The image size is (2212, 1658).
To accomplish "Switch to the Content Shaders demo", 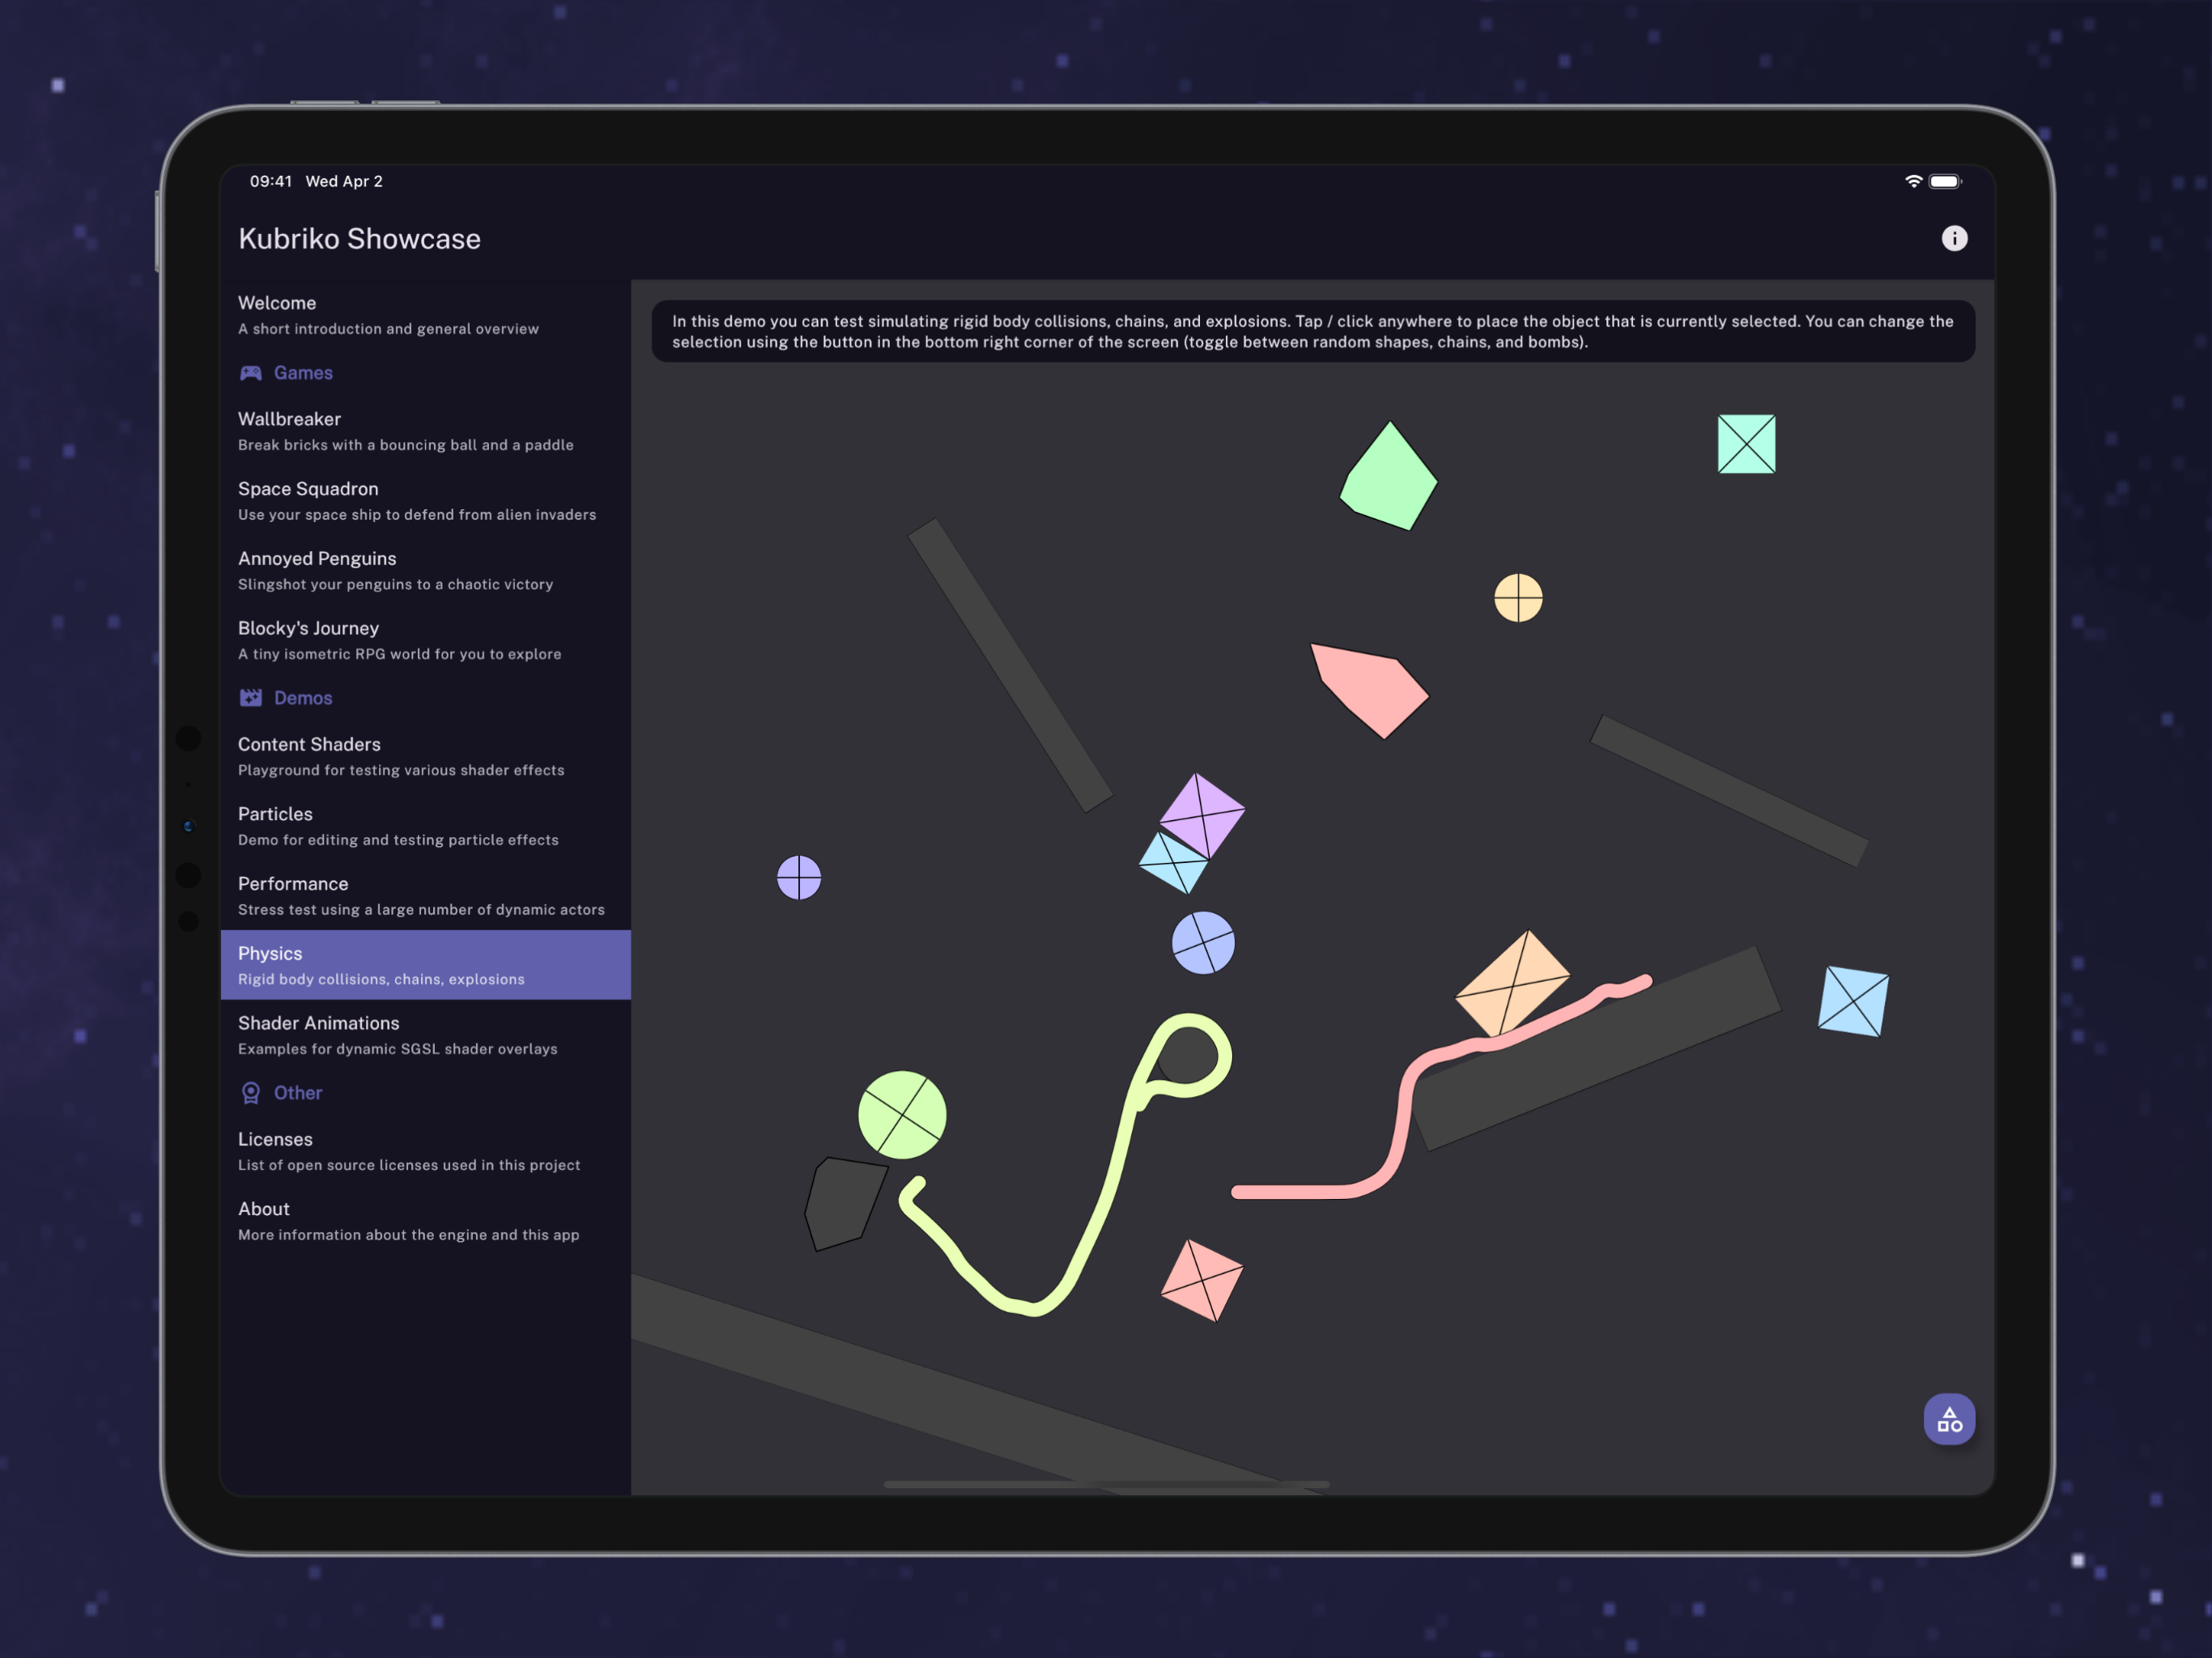I will click(x=425, y=756).
